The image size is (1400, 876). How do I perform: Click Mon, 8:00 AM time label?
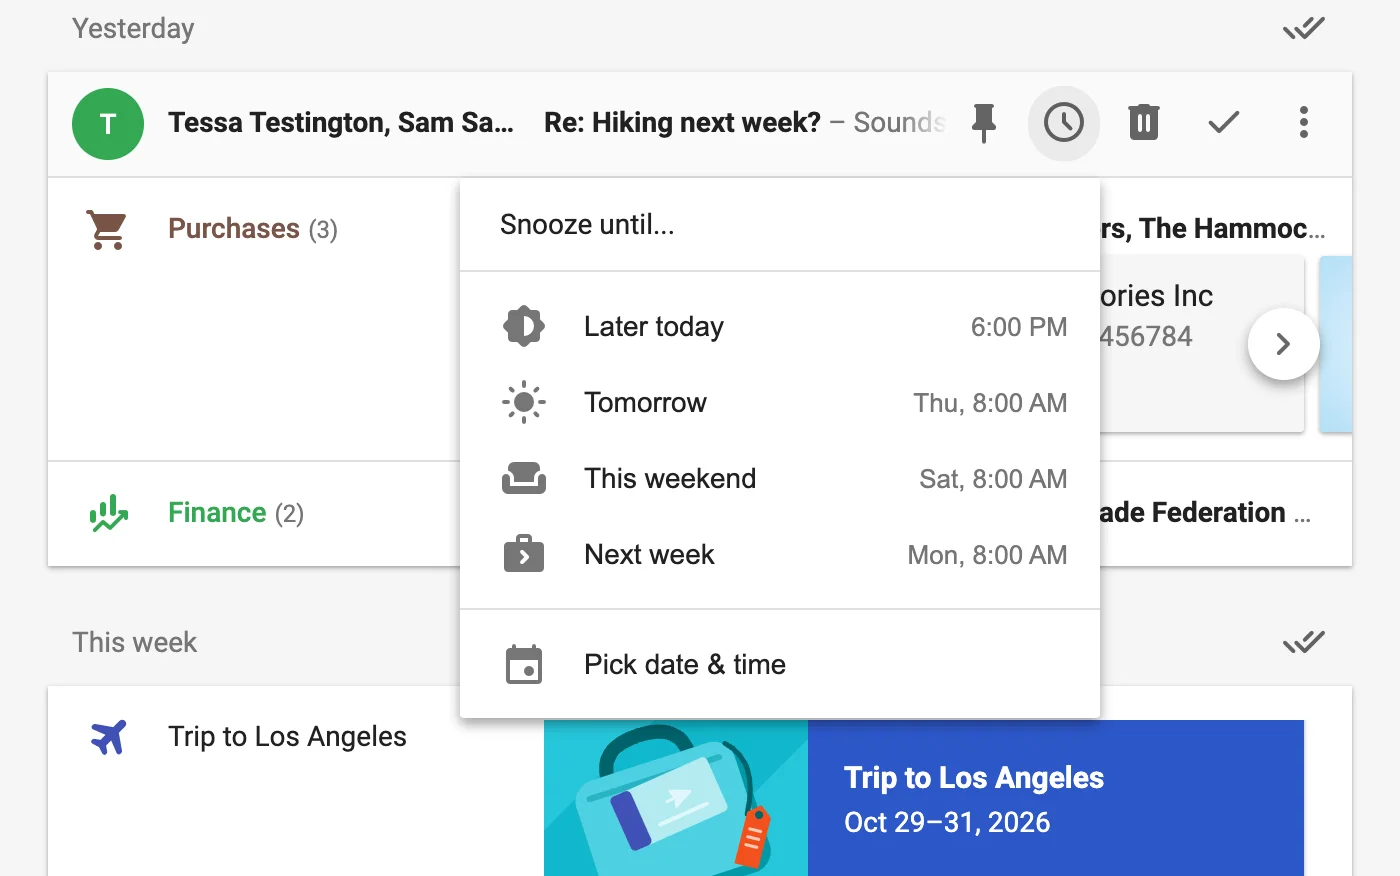coord(987,555)
